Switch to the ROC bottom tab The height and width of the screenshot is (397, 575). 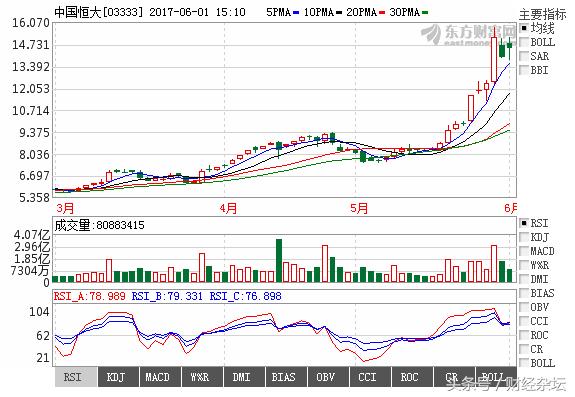coord(412,377)
